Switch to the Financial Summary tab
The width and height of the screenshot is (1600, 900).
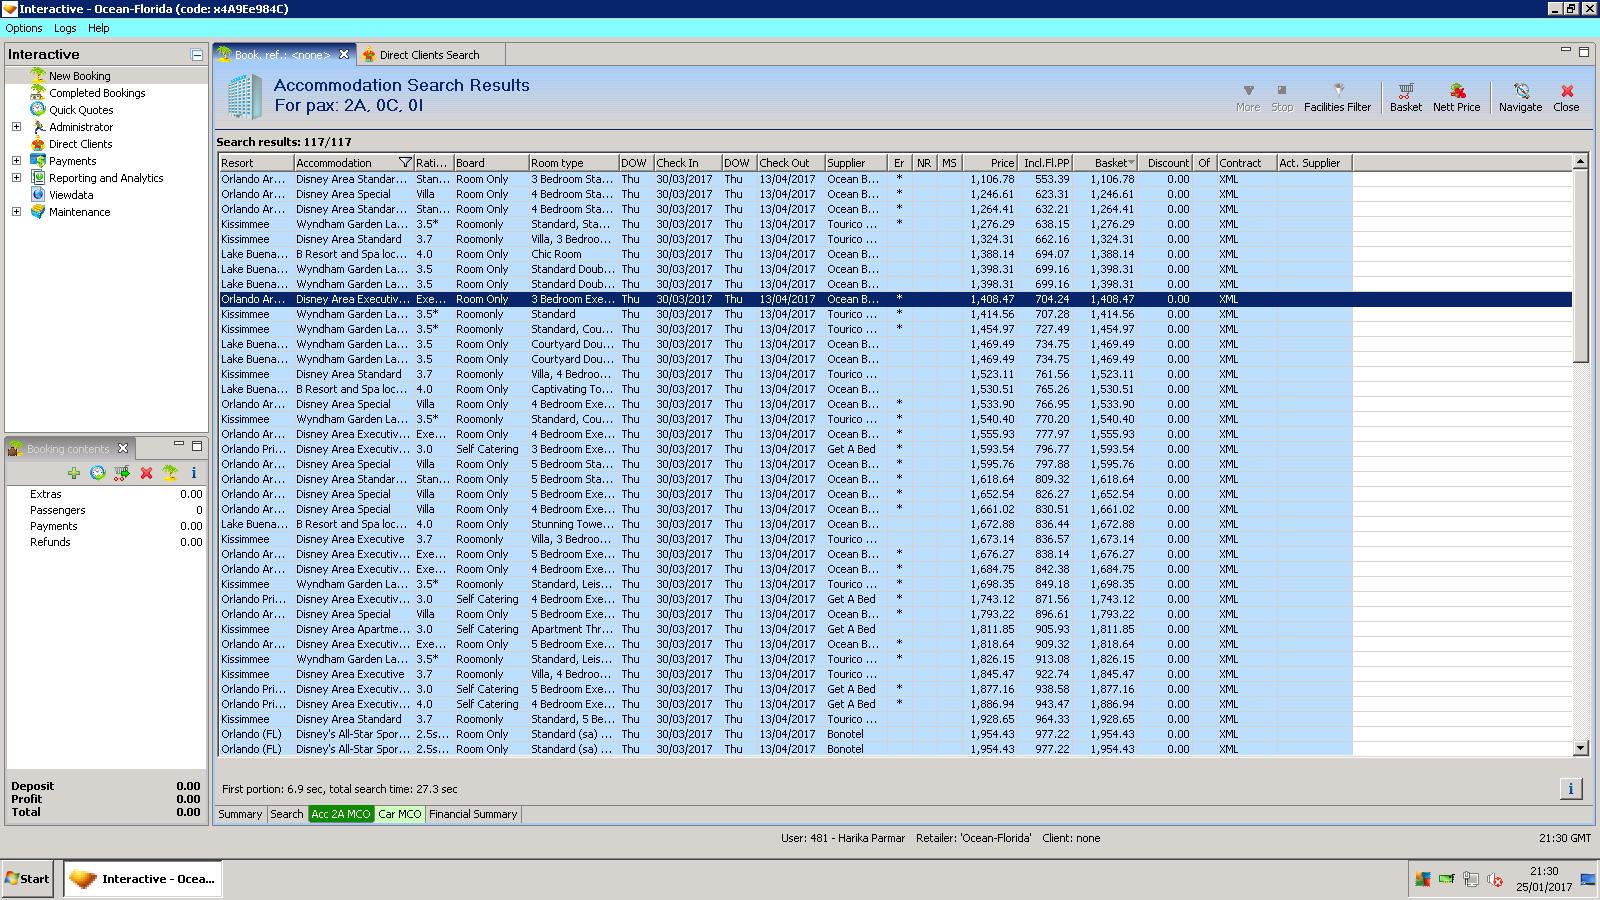pos(473,814)
